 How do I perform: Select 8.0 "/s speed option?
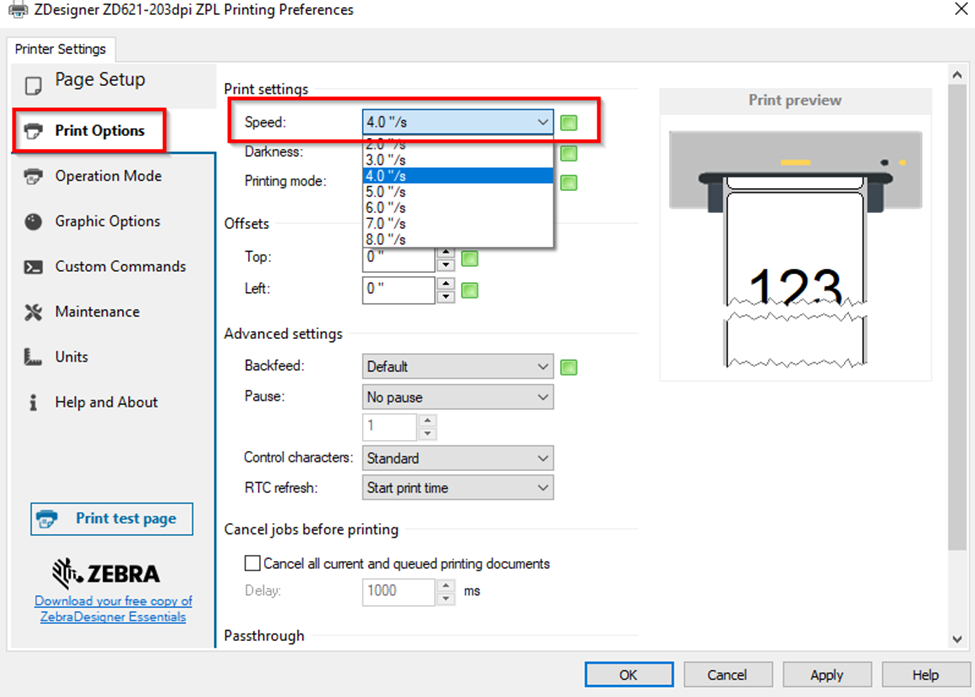pos(458,239)
